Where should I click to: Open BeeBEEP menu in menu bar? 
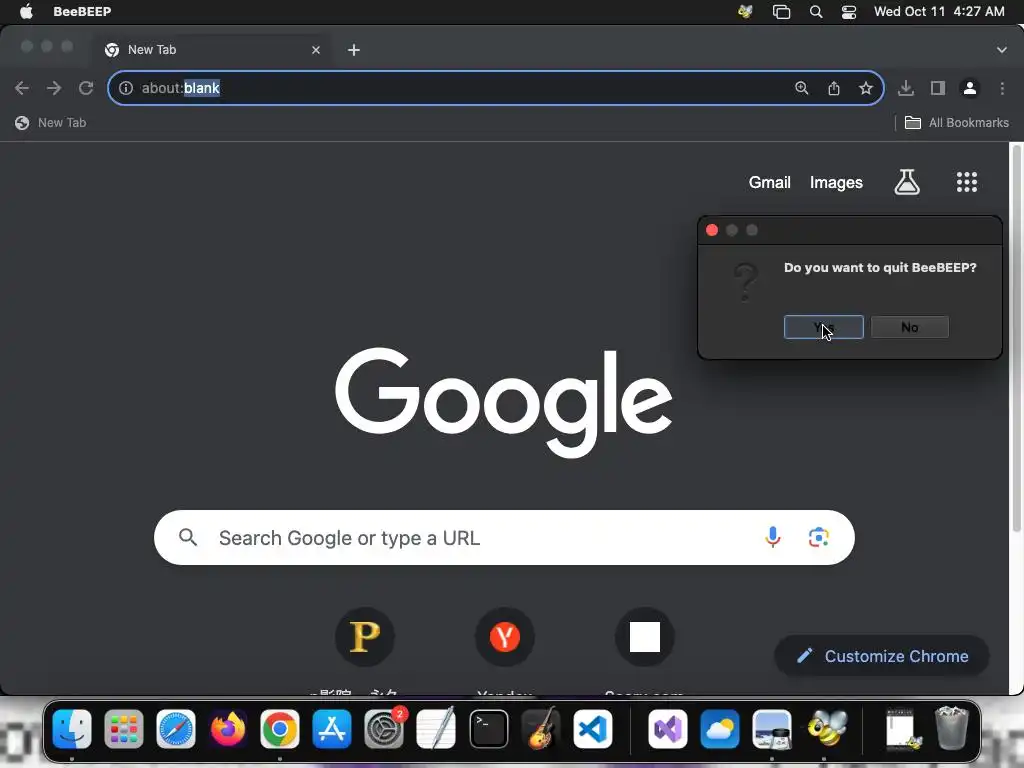[82, 11]
